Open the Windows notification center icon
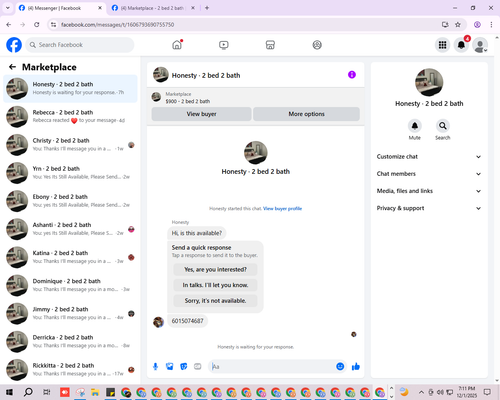 [x=487, y=392]
